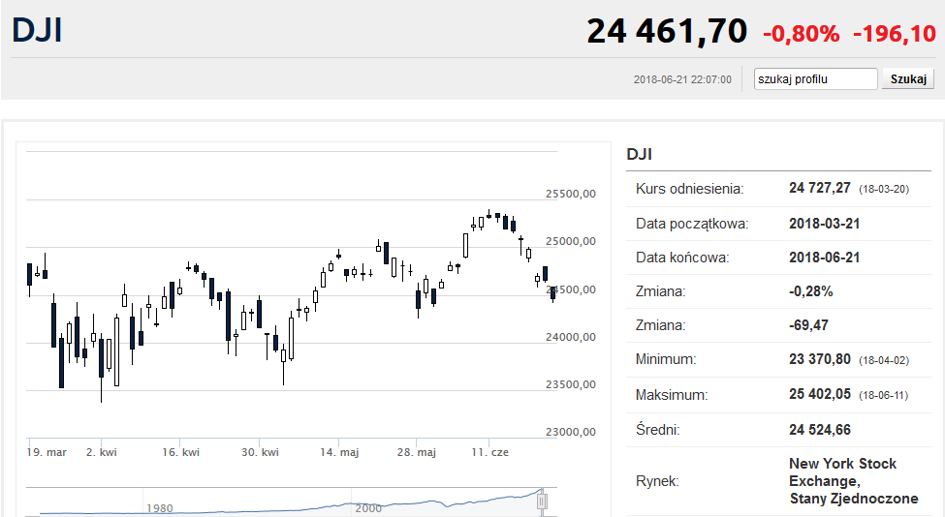Click the -0,80% percentage change figure
Screen dimensions: 945x517
[x=801, y=34]
